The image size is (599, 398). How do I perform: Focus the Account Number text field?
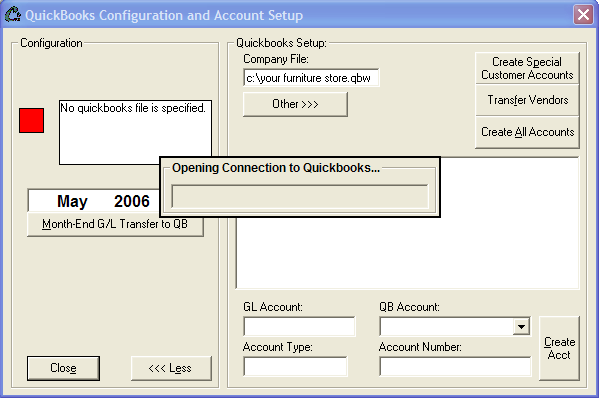coord(455,366)
